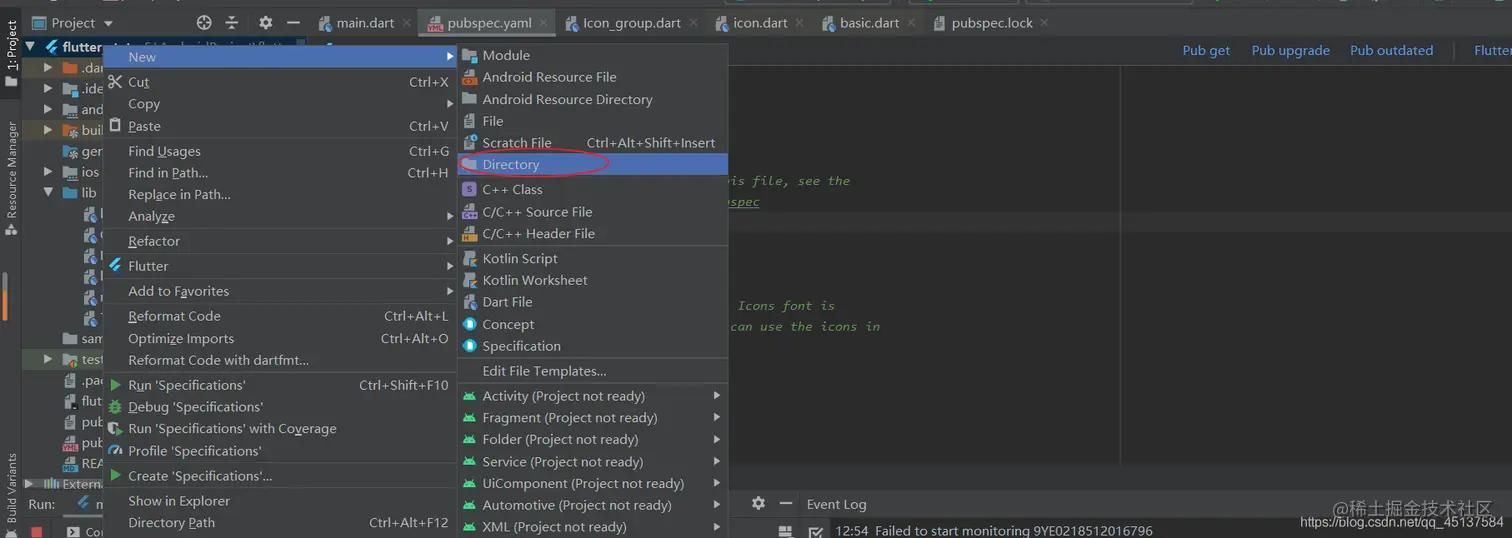Screen dimensions: 1512x538
Task: Switch to basic.dart tab
Action: coord(869,22)
